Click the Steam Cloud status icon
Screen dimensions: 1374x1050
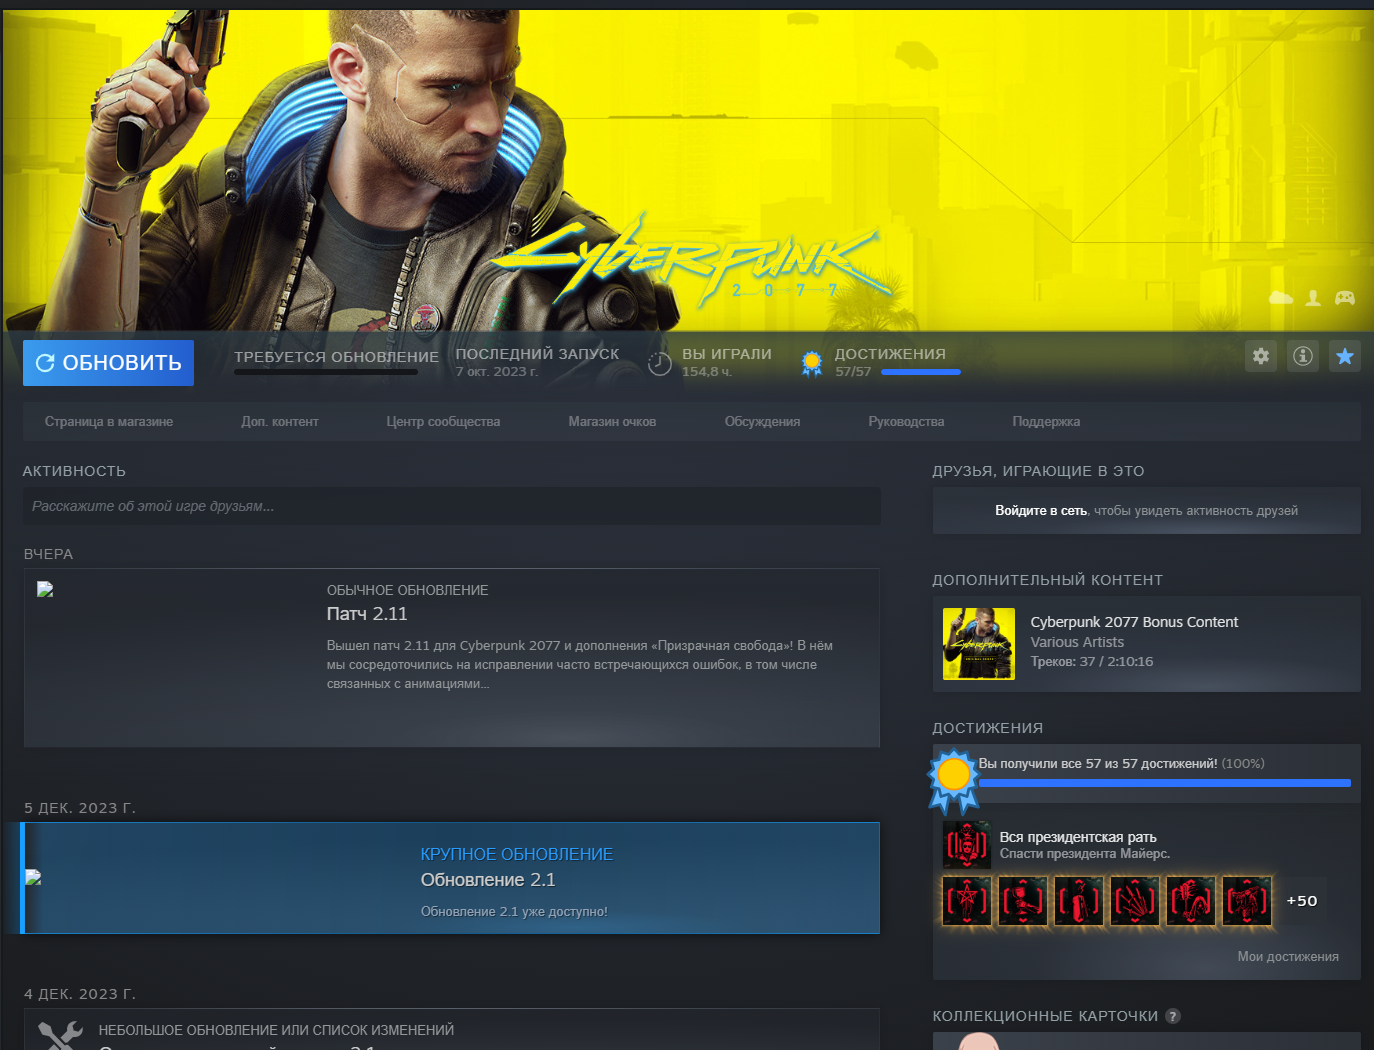(1281, 298)
